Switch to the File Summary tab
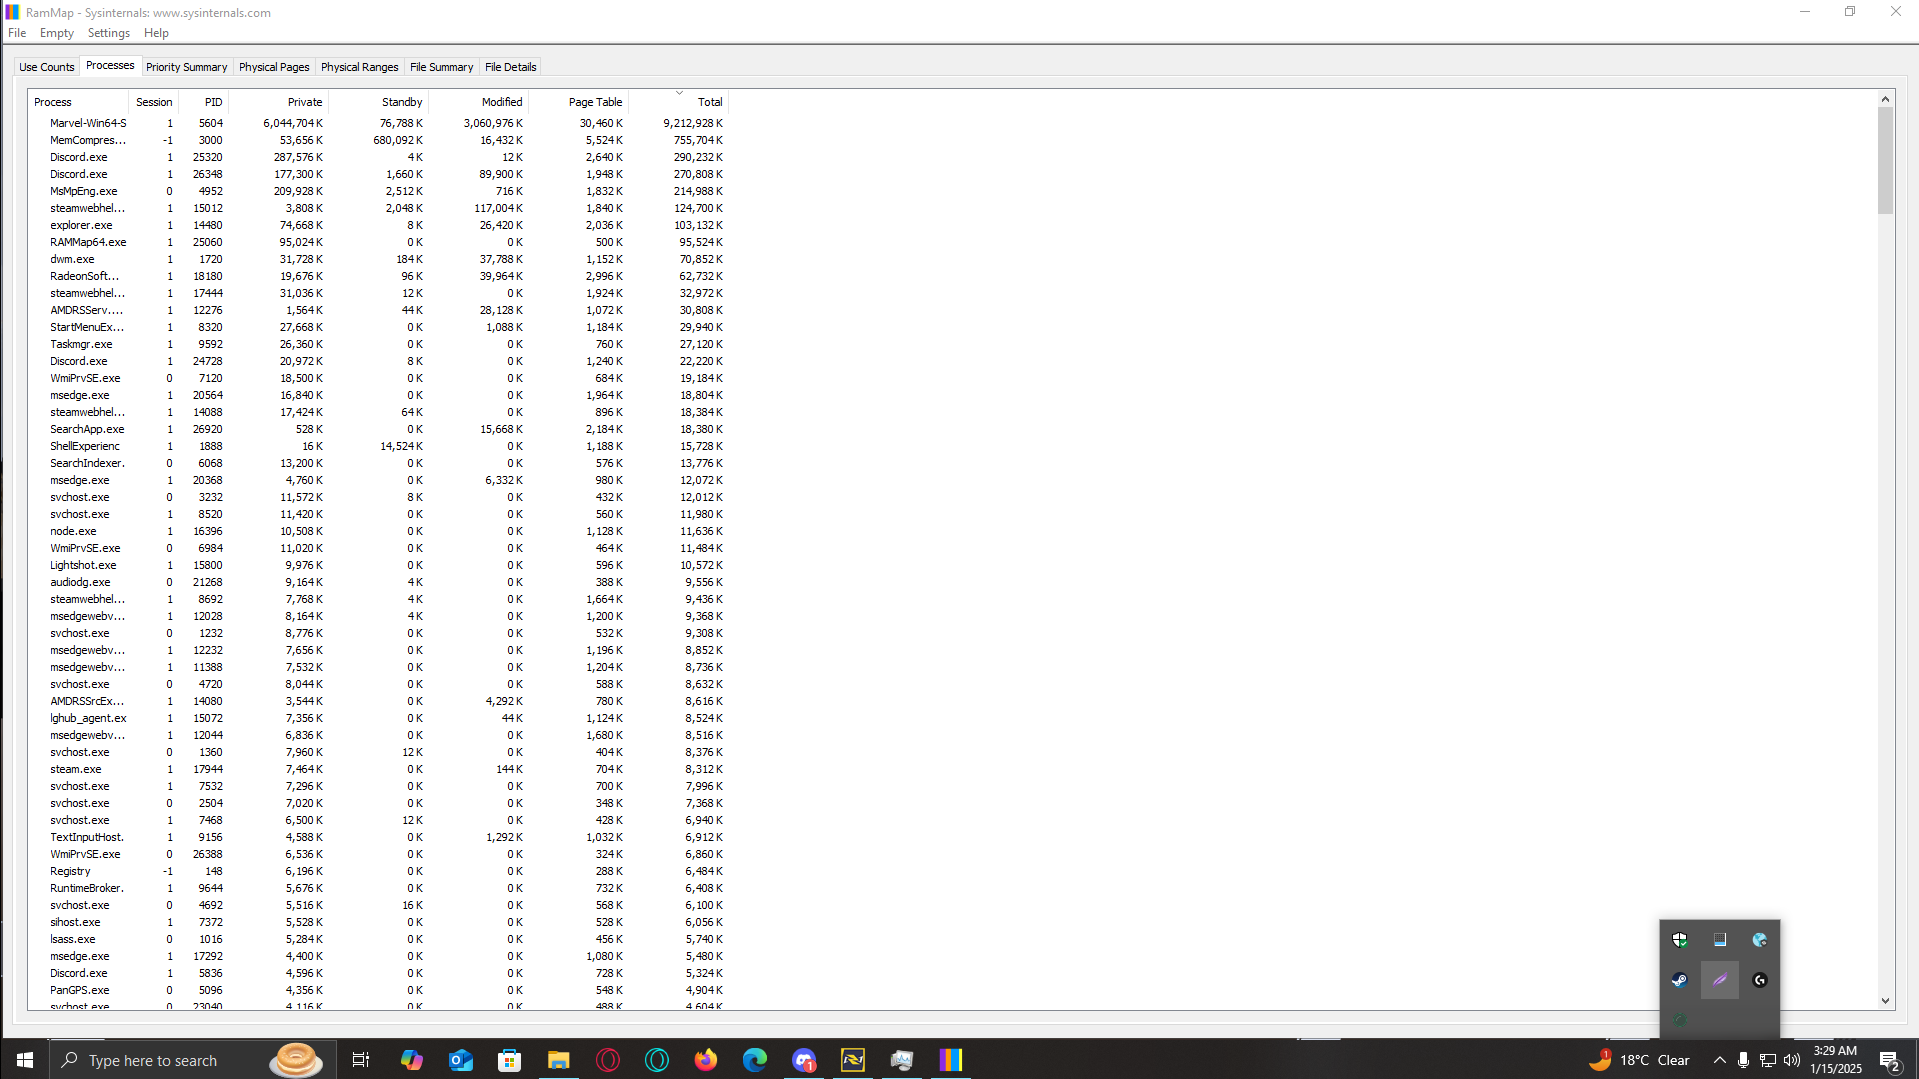This screenshot has width=1919, height=1079. (441, 67)
